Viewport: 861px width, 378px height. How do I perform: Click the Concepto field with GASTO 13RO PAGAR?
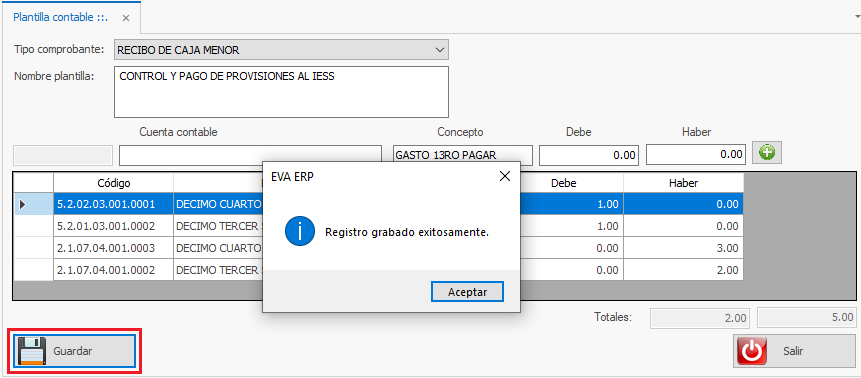pyautogui.click(x=463, y=155)
